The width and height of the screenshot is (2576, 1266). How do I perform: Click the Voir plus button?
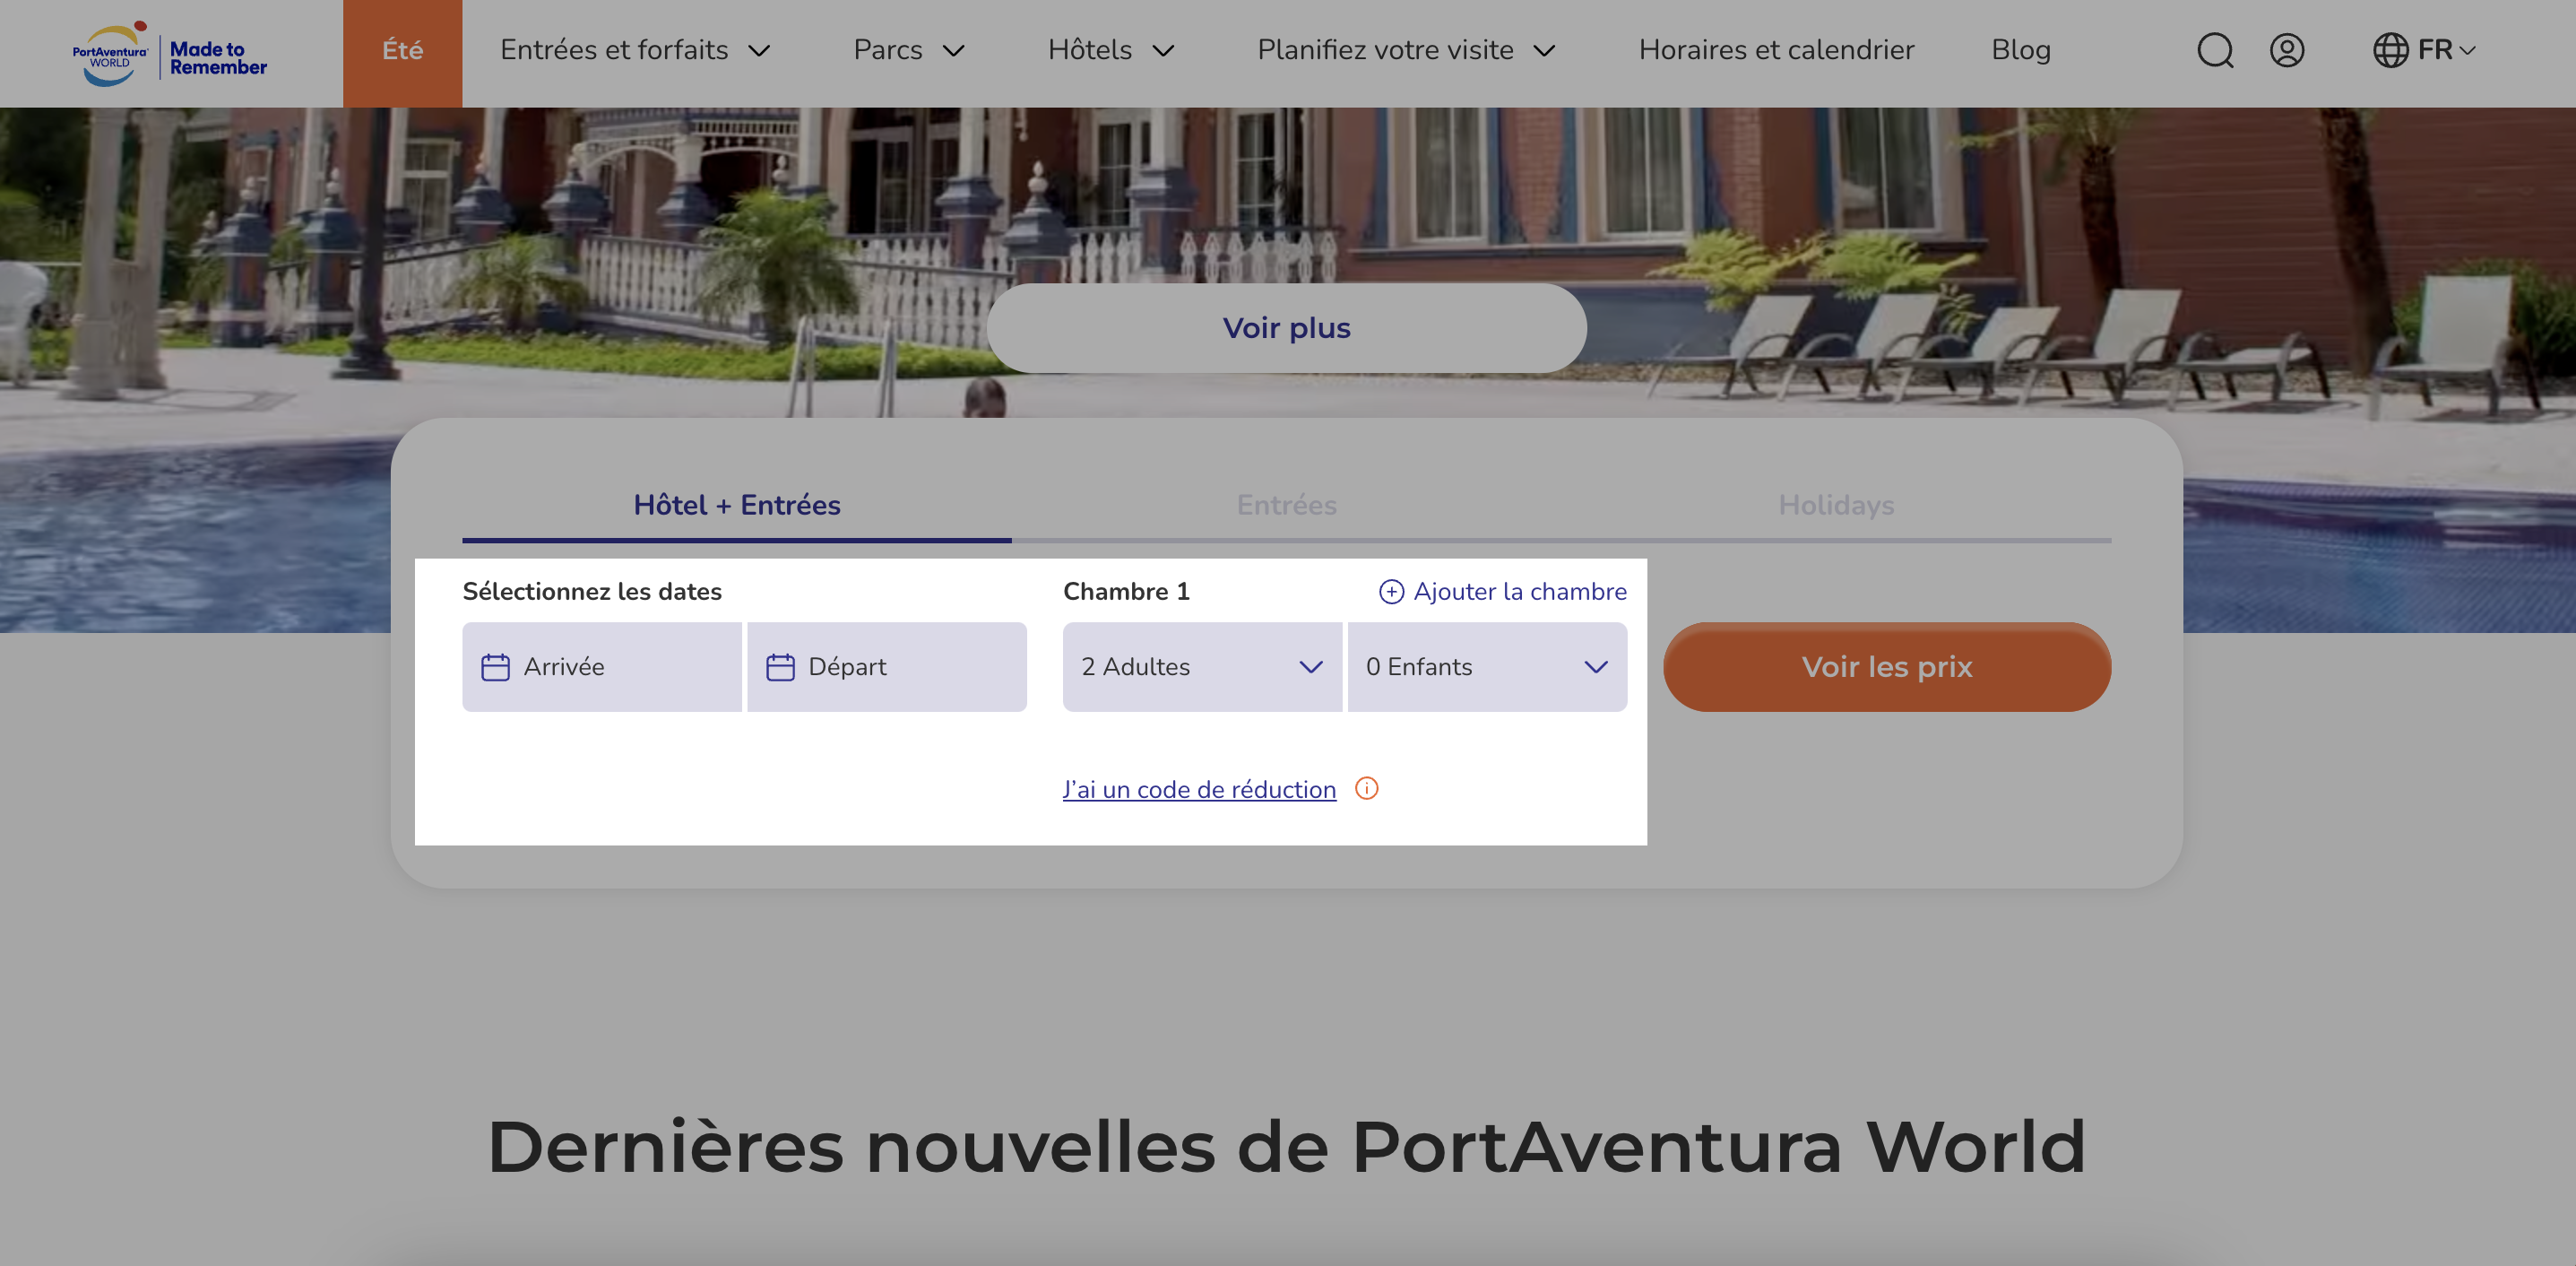(x=1286, y=328)
